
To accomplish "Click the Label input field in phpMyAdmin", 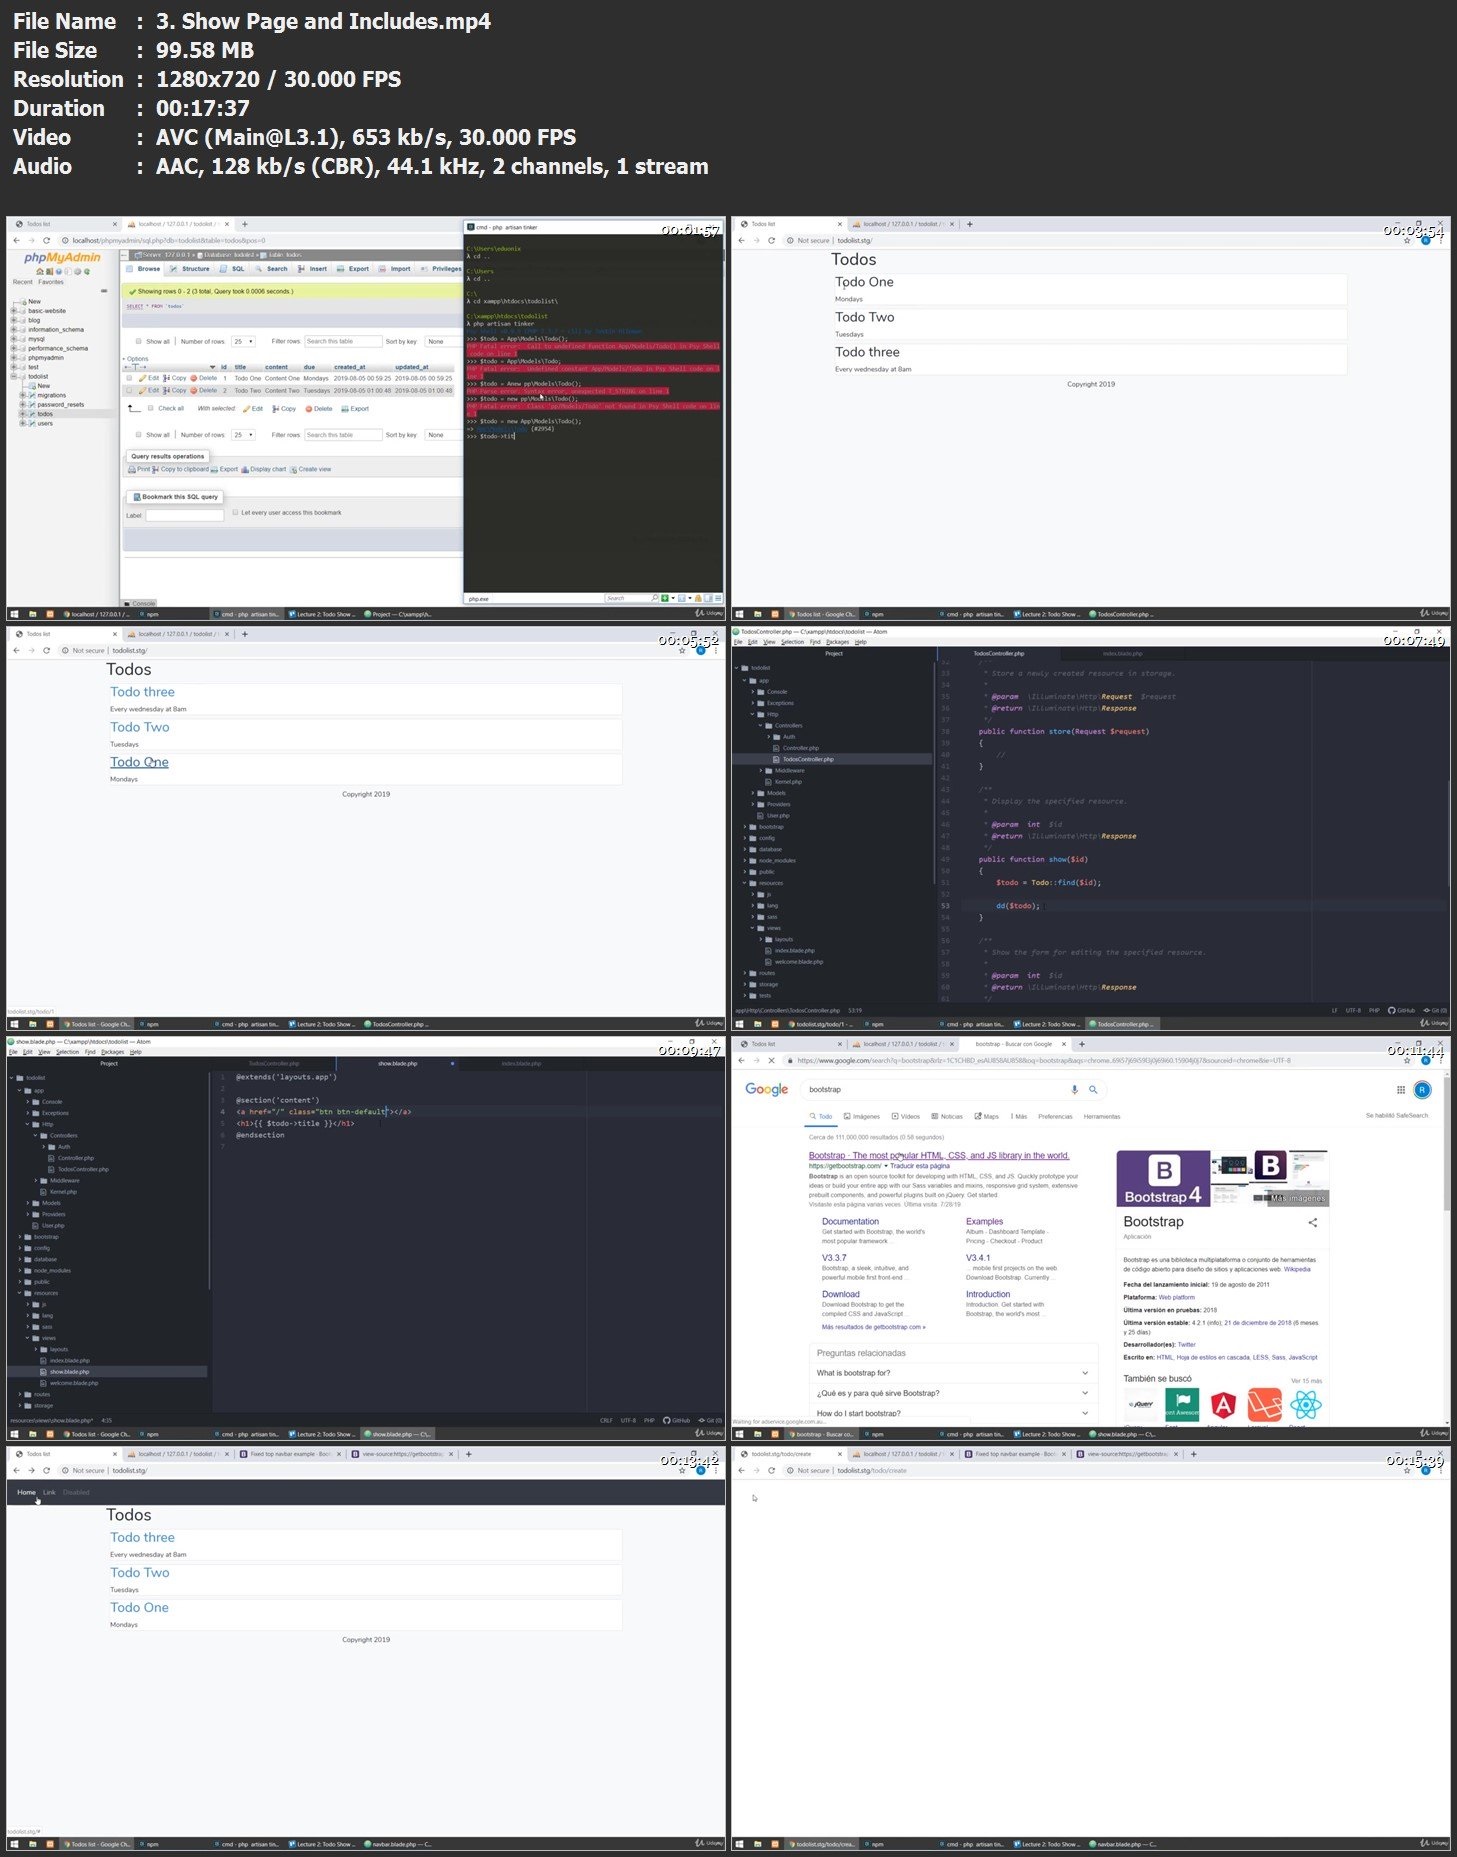I will [x=185, y=515].
